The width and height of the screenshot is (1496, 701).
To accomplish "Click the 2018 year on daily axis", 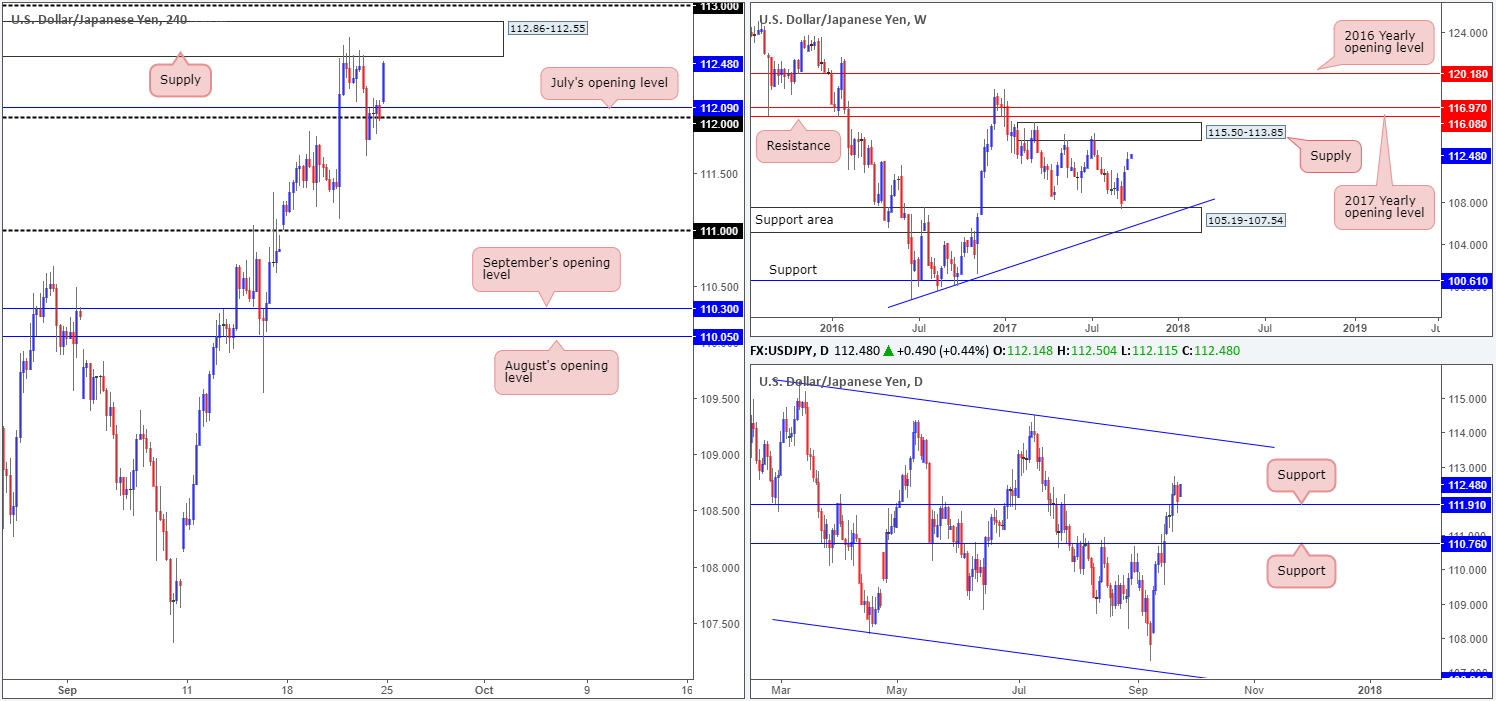I will pos(1372,689).
